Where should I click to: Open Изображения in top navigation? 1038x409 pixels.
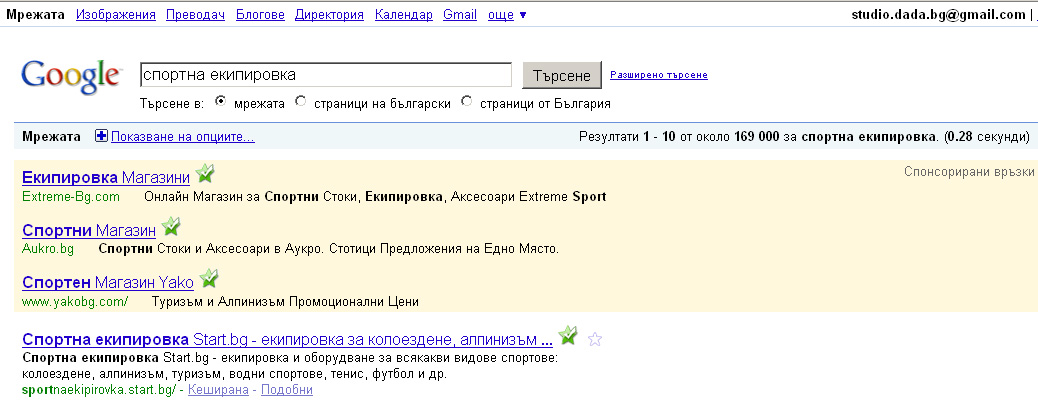coord(116,15)
